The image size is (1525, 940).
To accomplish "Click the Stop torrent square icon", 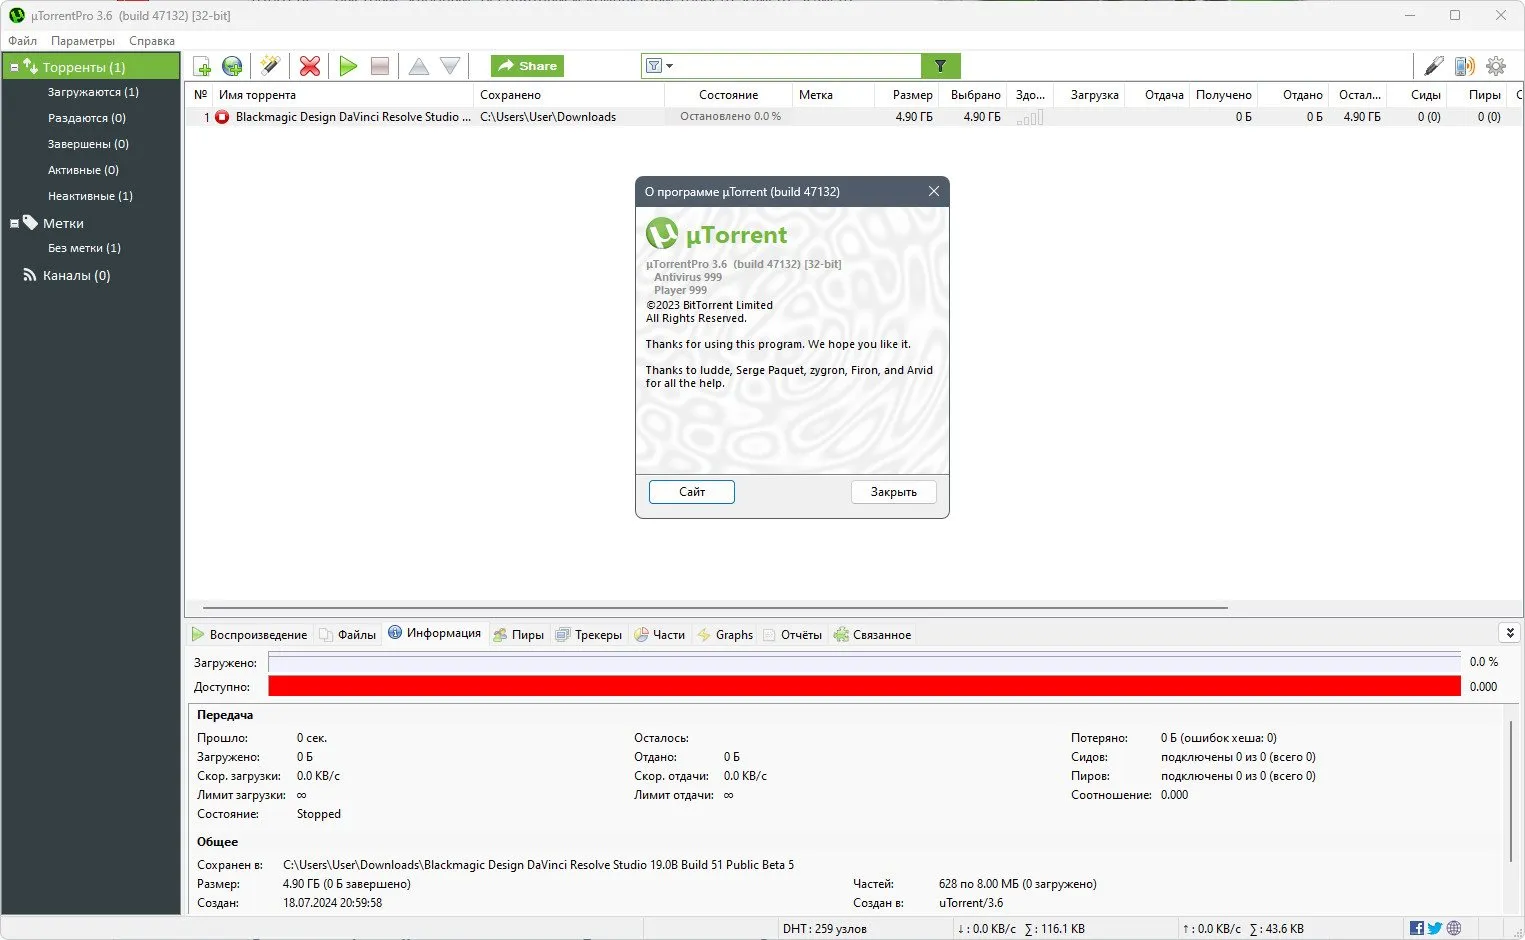I will [x=379, y=66].
